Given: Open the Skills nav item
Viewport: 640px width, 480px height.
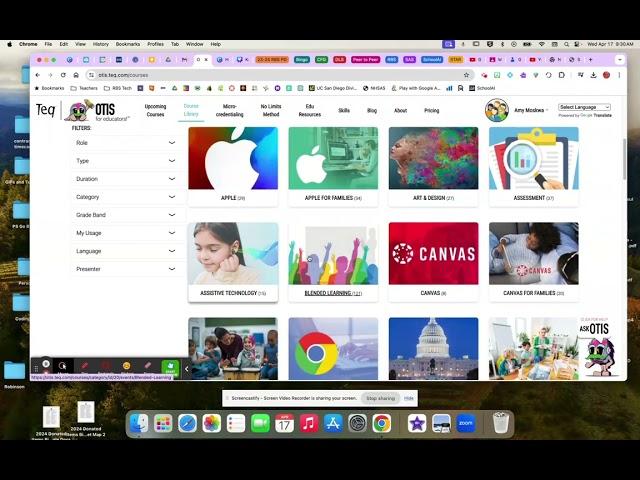Looking at the screenshot, I should point(344,111).
